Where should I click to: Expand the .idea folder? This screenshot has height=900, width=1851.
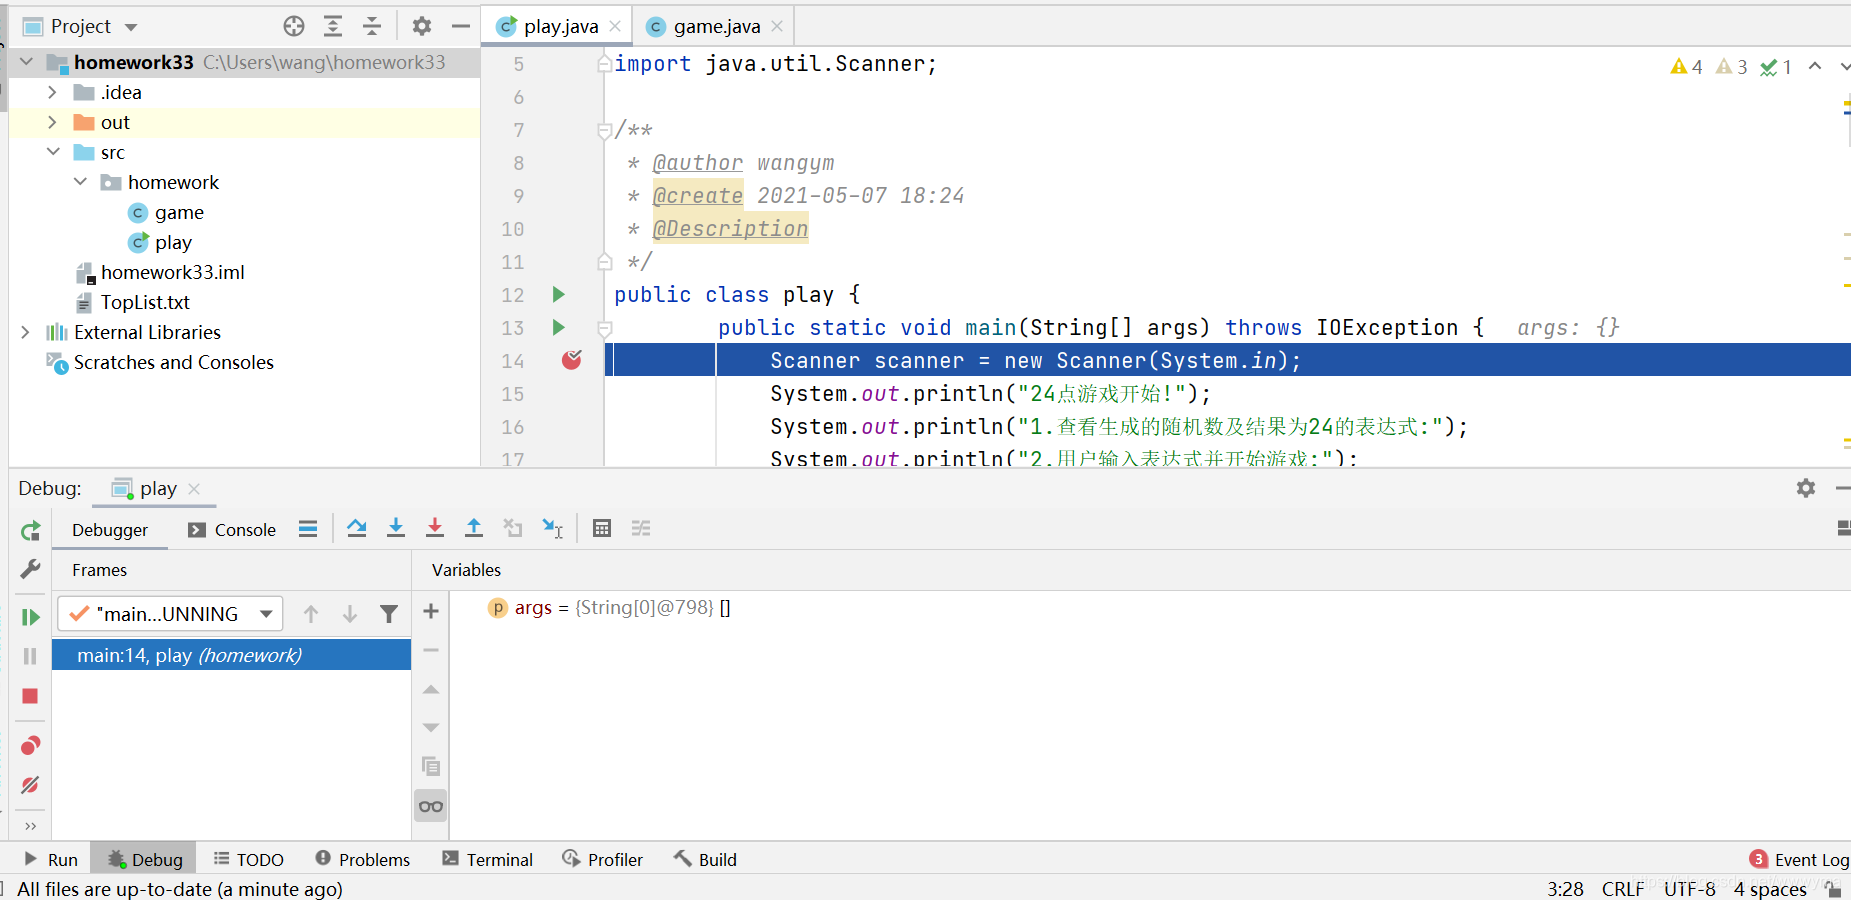coord(53,92)
